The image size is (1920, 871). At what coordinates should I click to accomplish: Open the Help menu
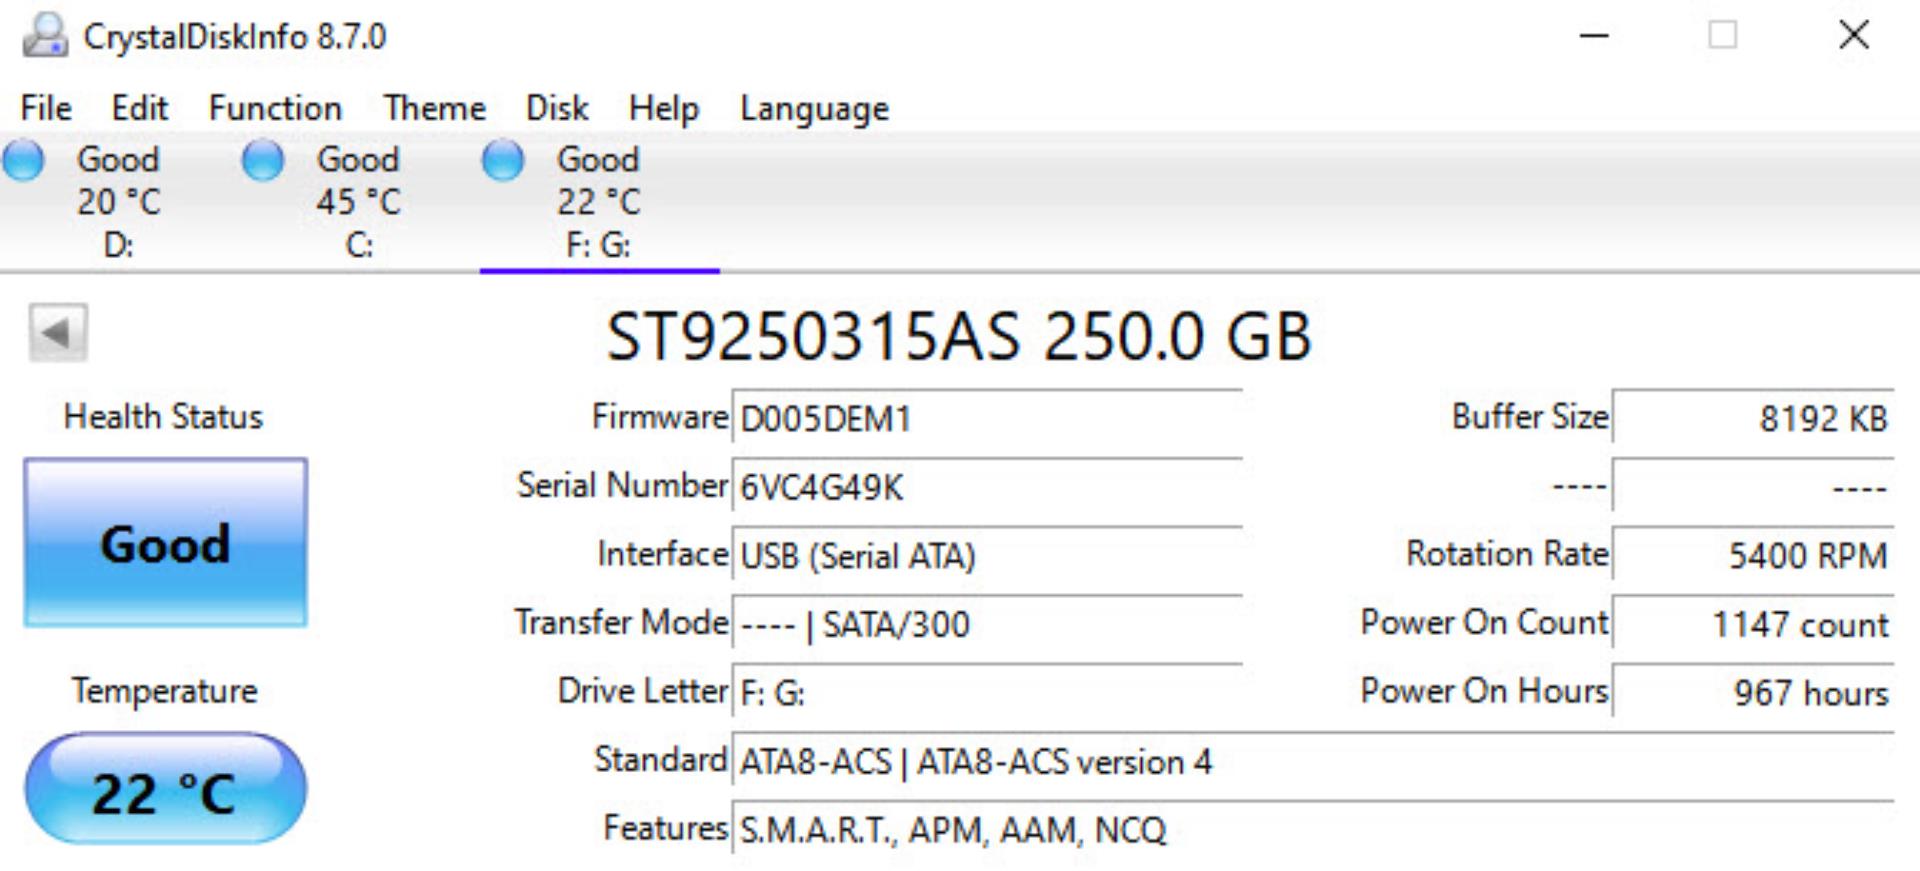click(663, 108)
